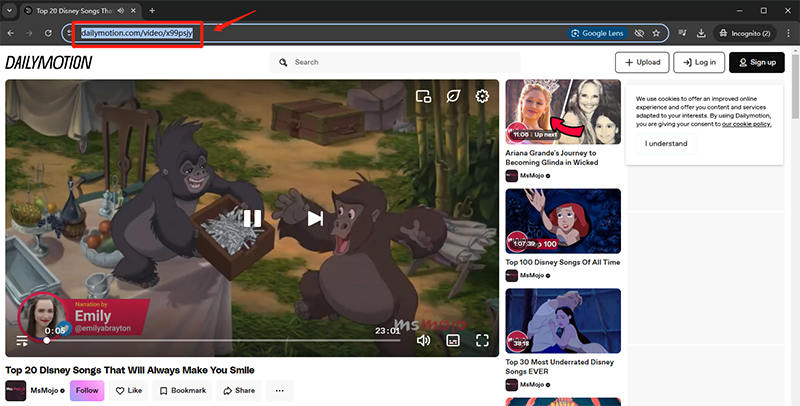Mute the video volume
The image size is (800, 406).
(423, 340)
